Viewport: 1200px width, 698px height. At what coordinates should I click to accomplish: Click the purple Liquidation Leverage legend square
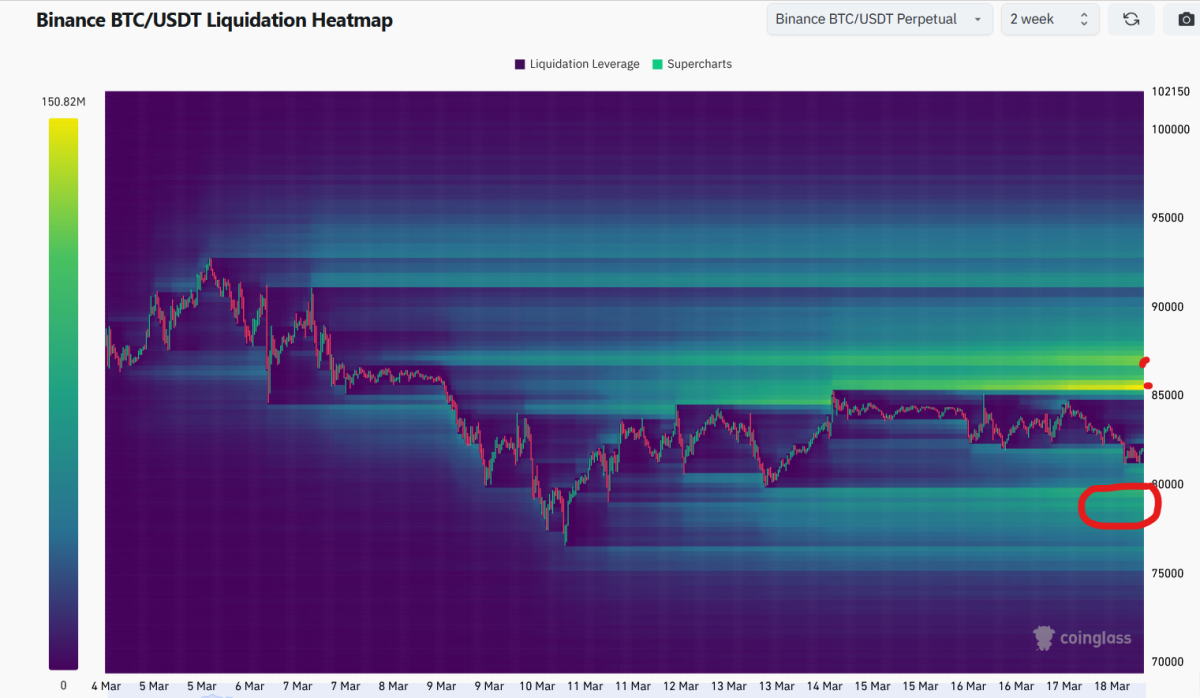coord(520,64)
